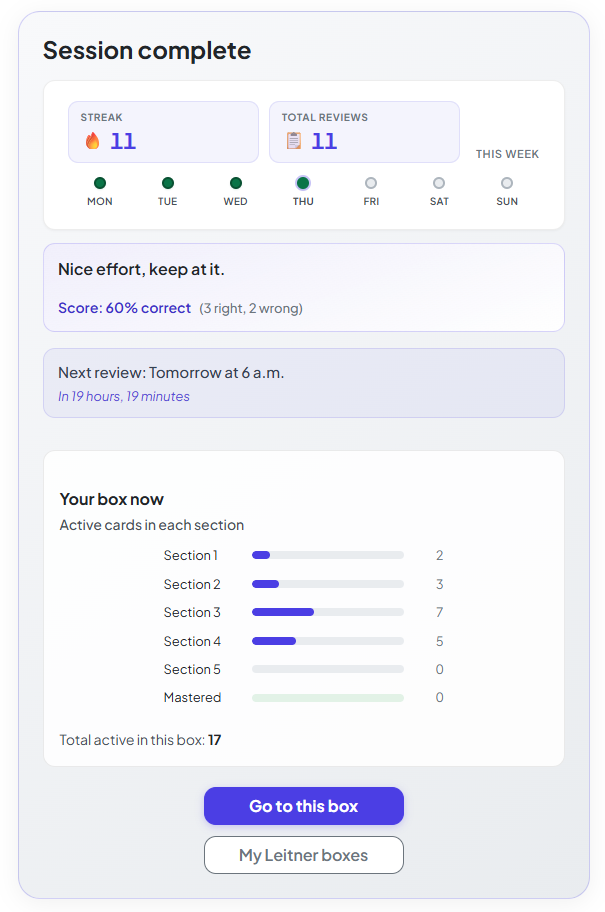Click the Section 1 progress bar
Viewport: 605px width, 912px height.
tap(328, 555)
